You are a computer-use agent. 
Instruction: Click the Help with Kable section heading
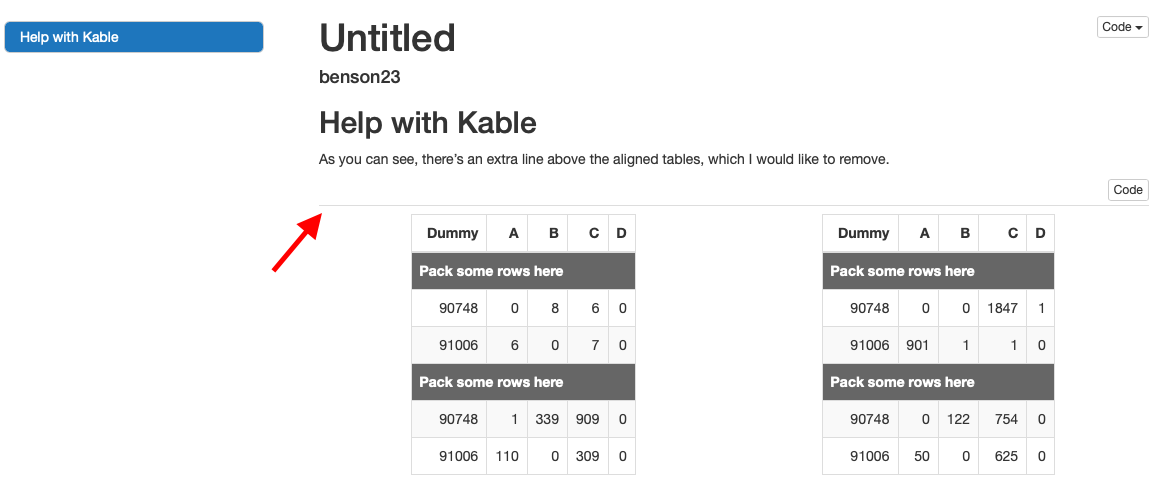(x=427, y=123)
